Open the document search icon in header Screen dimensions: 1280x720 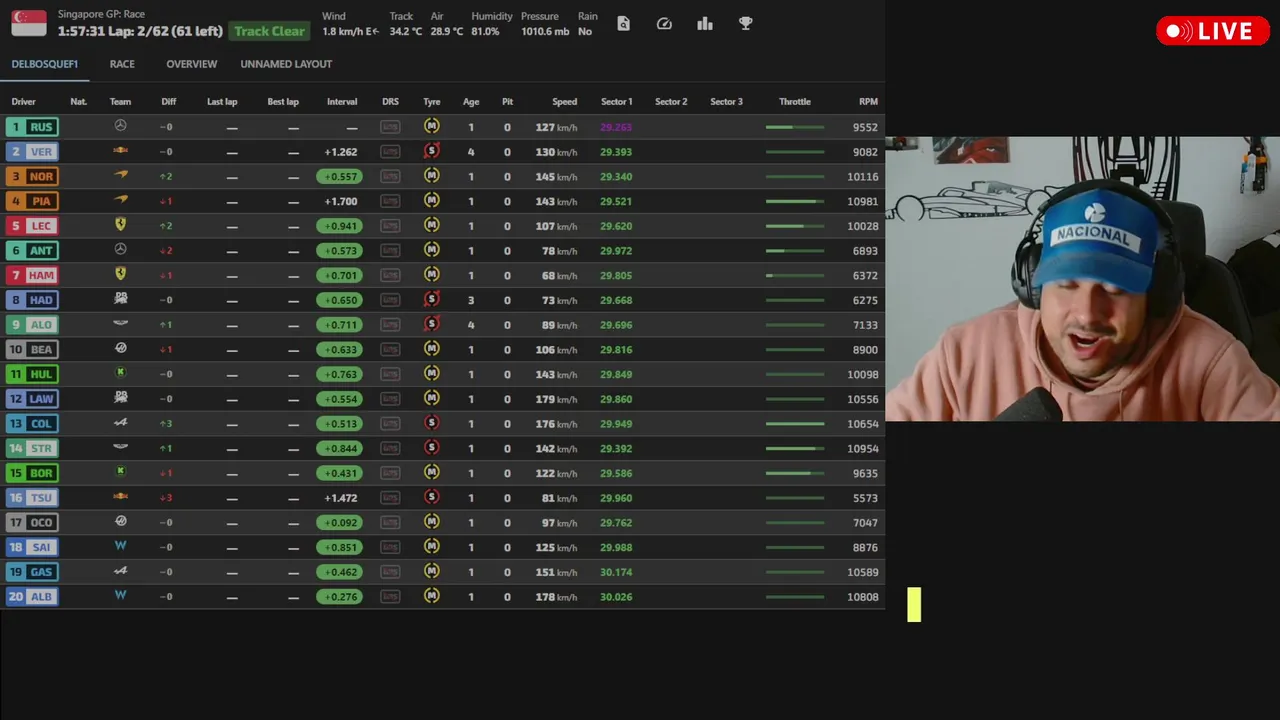[x=623, y=23]
